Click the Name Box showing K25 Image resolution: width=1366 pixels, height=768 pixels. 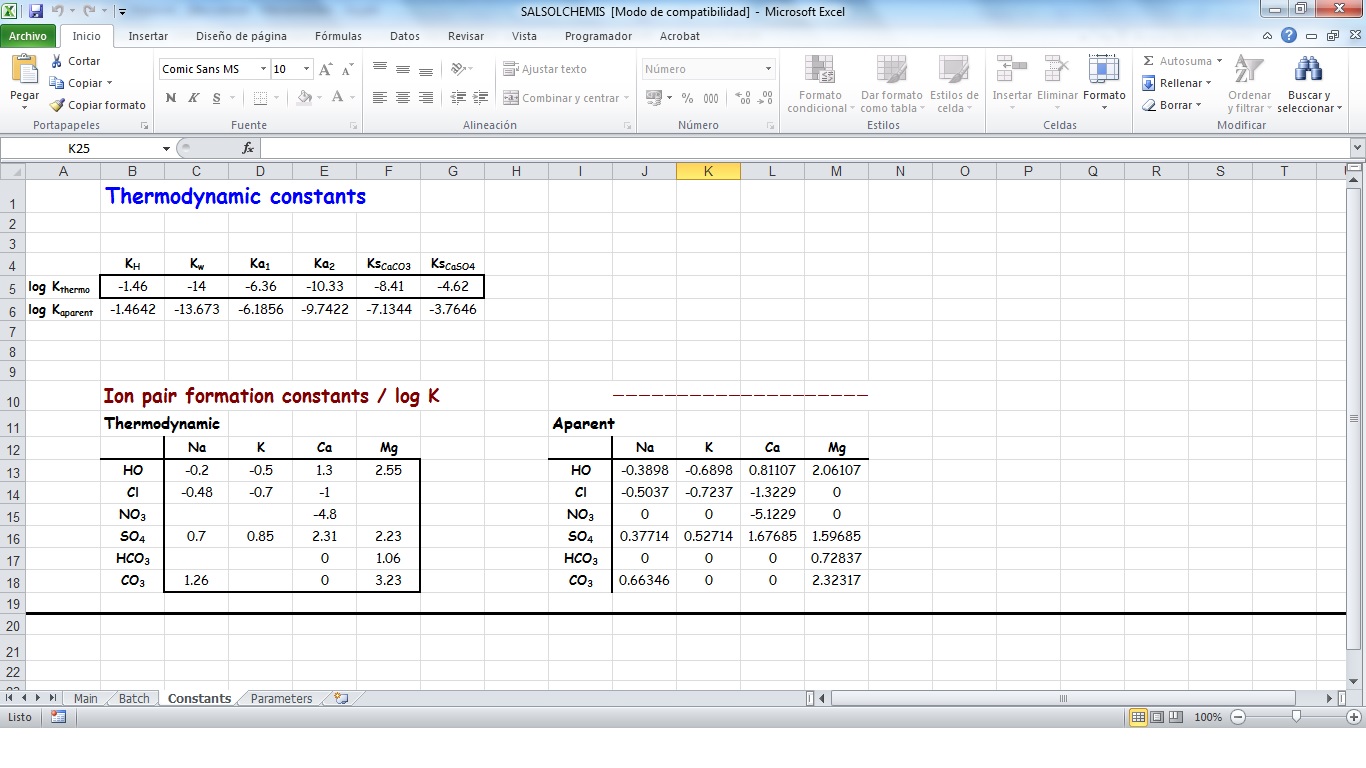pyautogui.click(x=80, y=148)
